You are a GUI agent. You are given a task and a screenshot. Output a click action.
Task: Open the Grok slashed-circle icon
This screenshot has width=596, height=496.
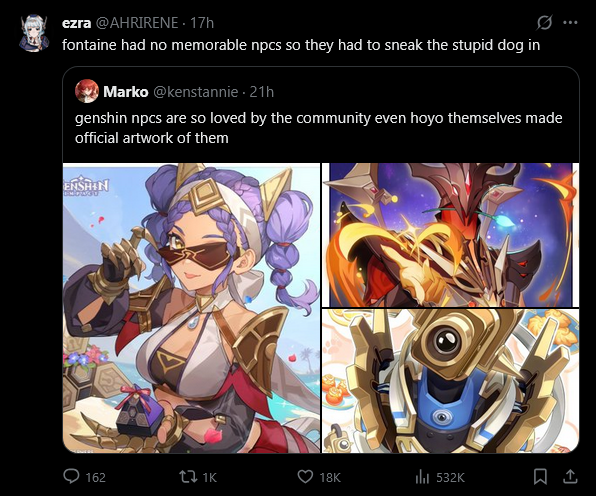(x=544, y=23)
